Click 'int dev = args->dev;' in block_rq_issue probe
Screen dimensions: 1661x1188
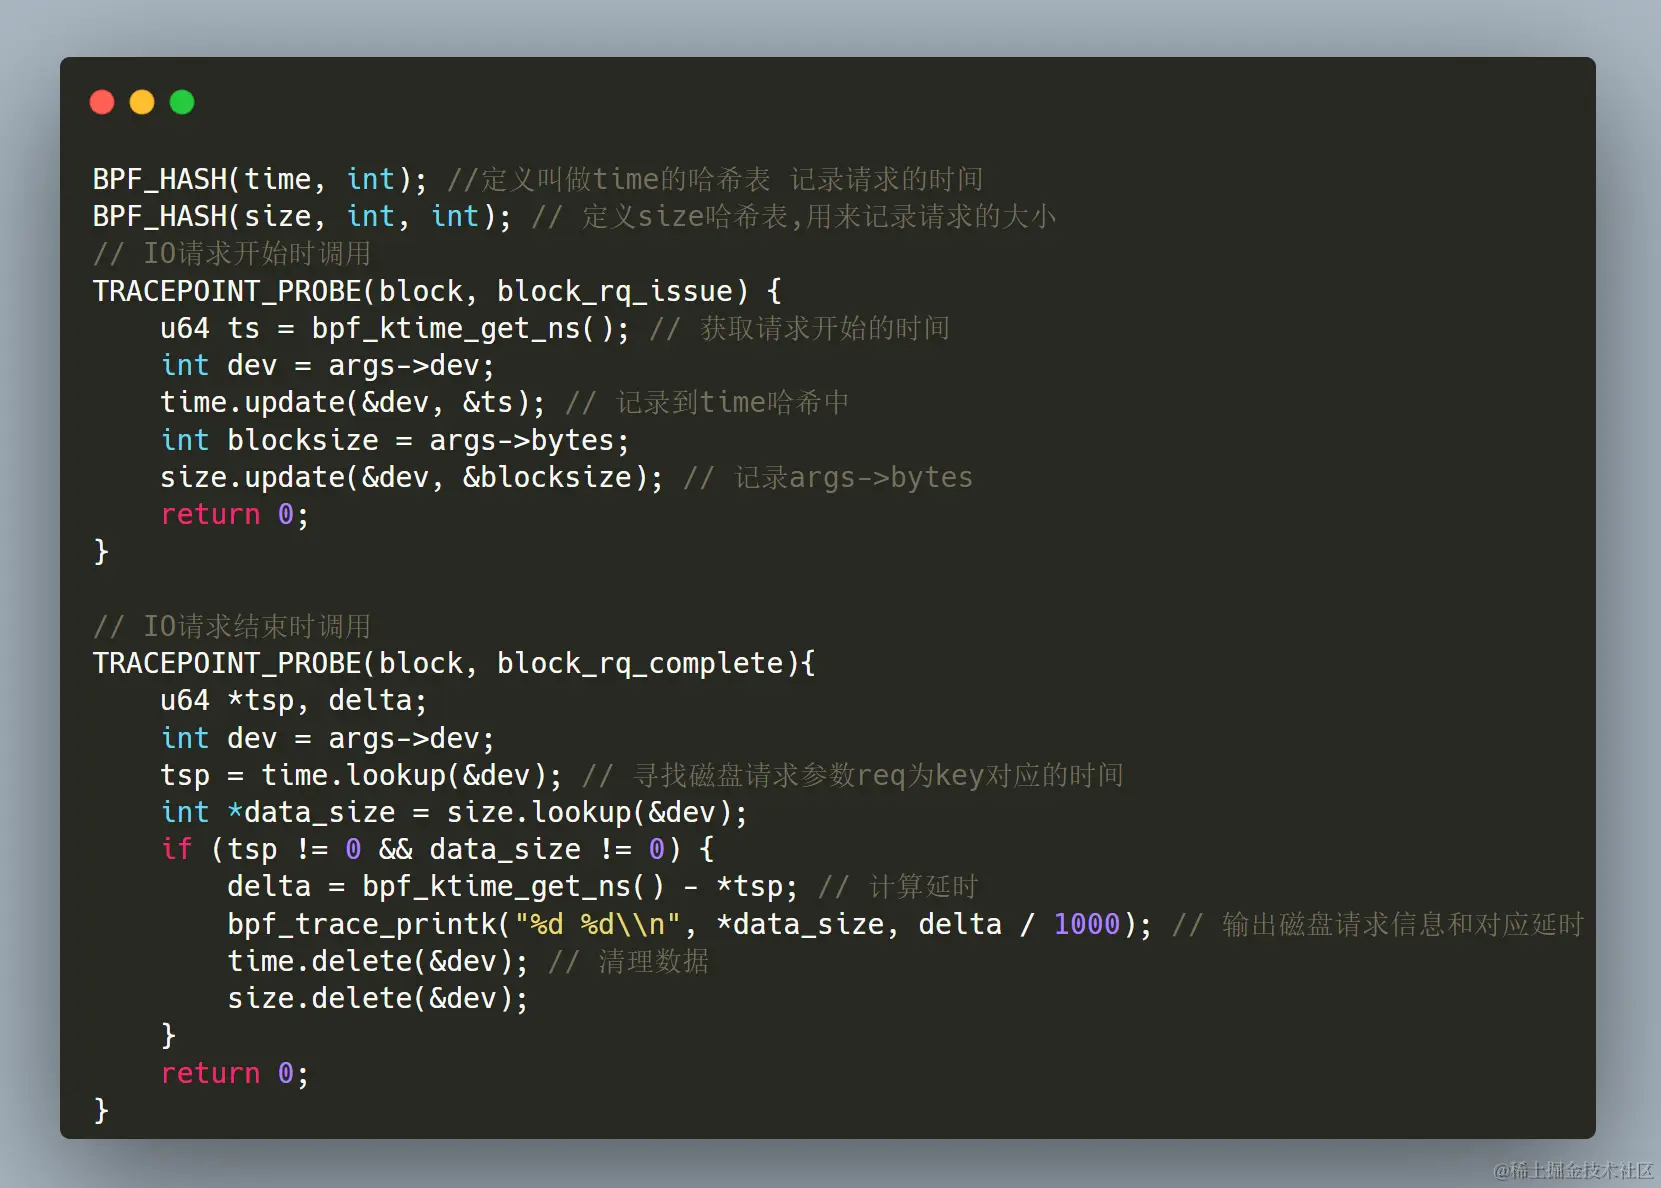tap(328, 365)
